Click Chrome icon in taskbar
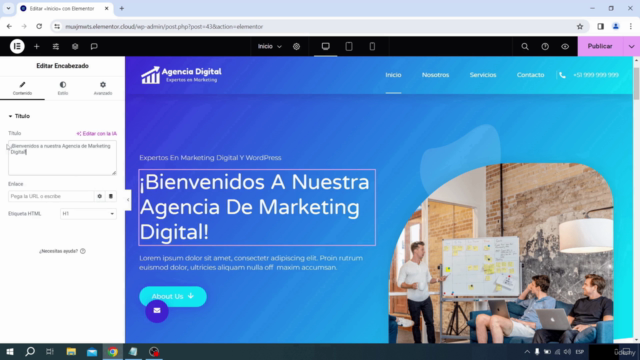This screenshot has width=640, height=360. point(113,352)
